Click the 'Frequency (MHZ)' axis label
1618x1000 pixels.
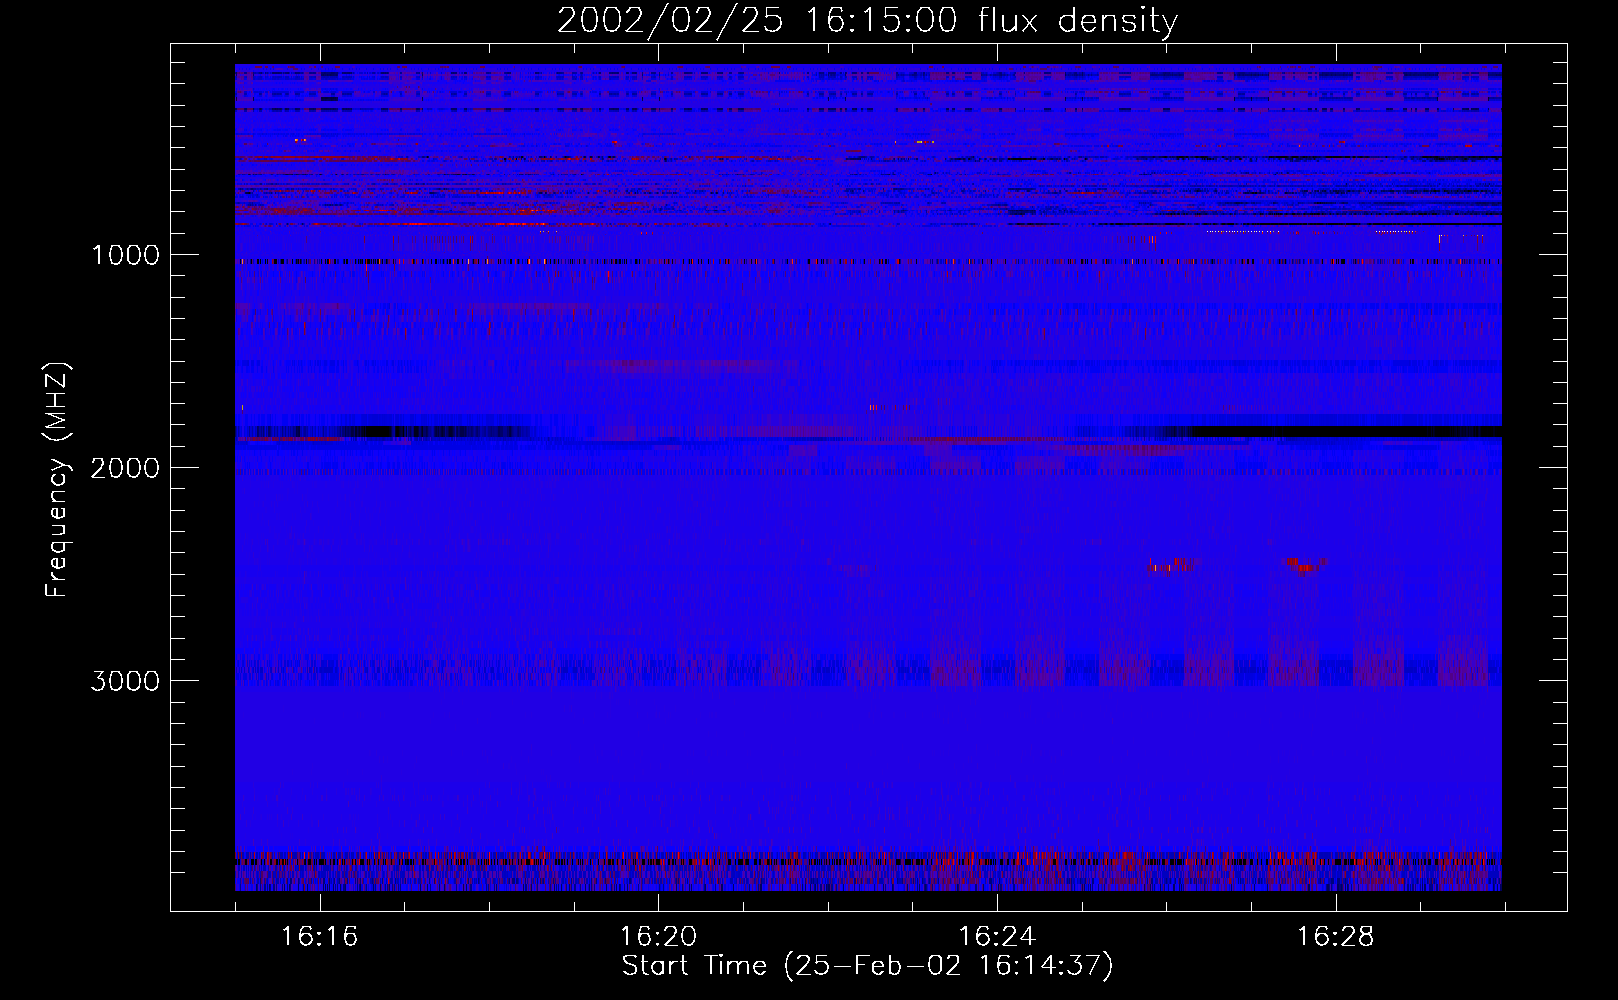pos(57,480)
